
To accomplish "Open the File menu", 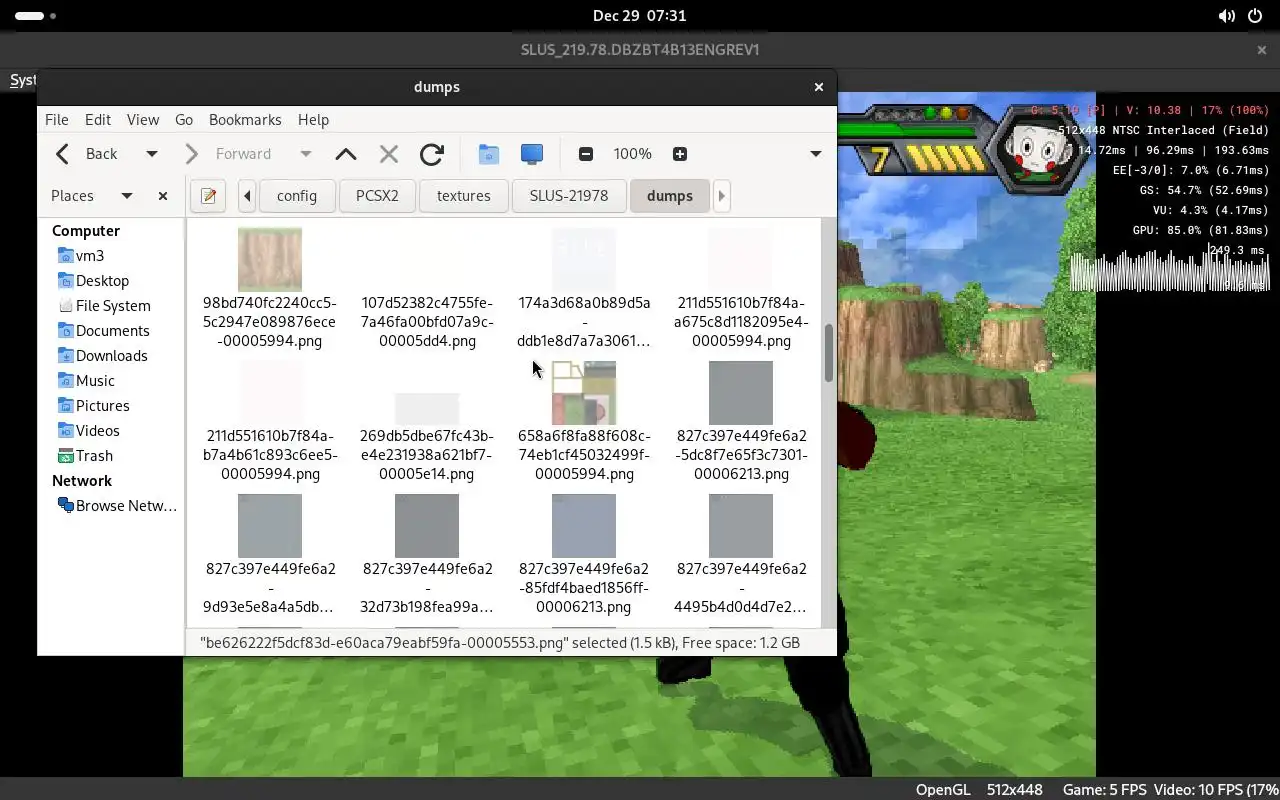I will coord(57,120).
